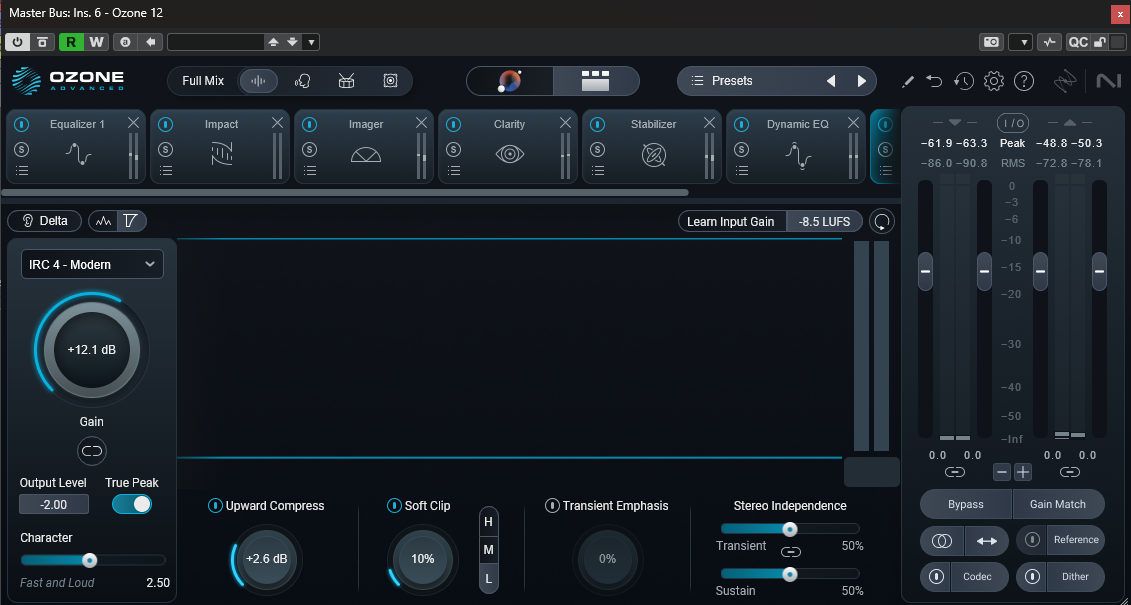Solo the Stabilizer module
1131x605 pixels.
597,149
